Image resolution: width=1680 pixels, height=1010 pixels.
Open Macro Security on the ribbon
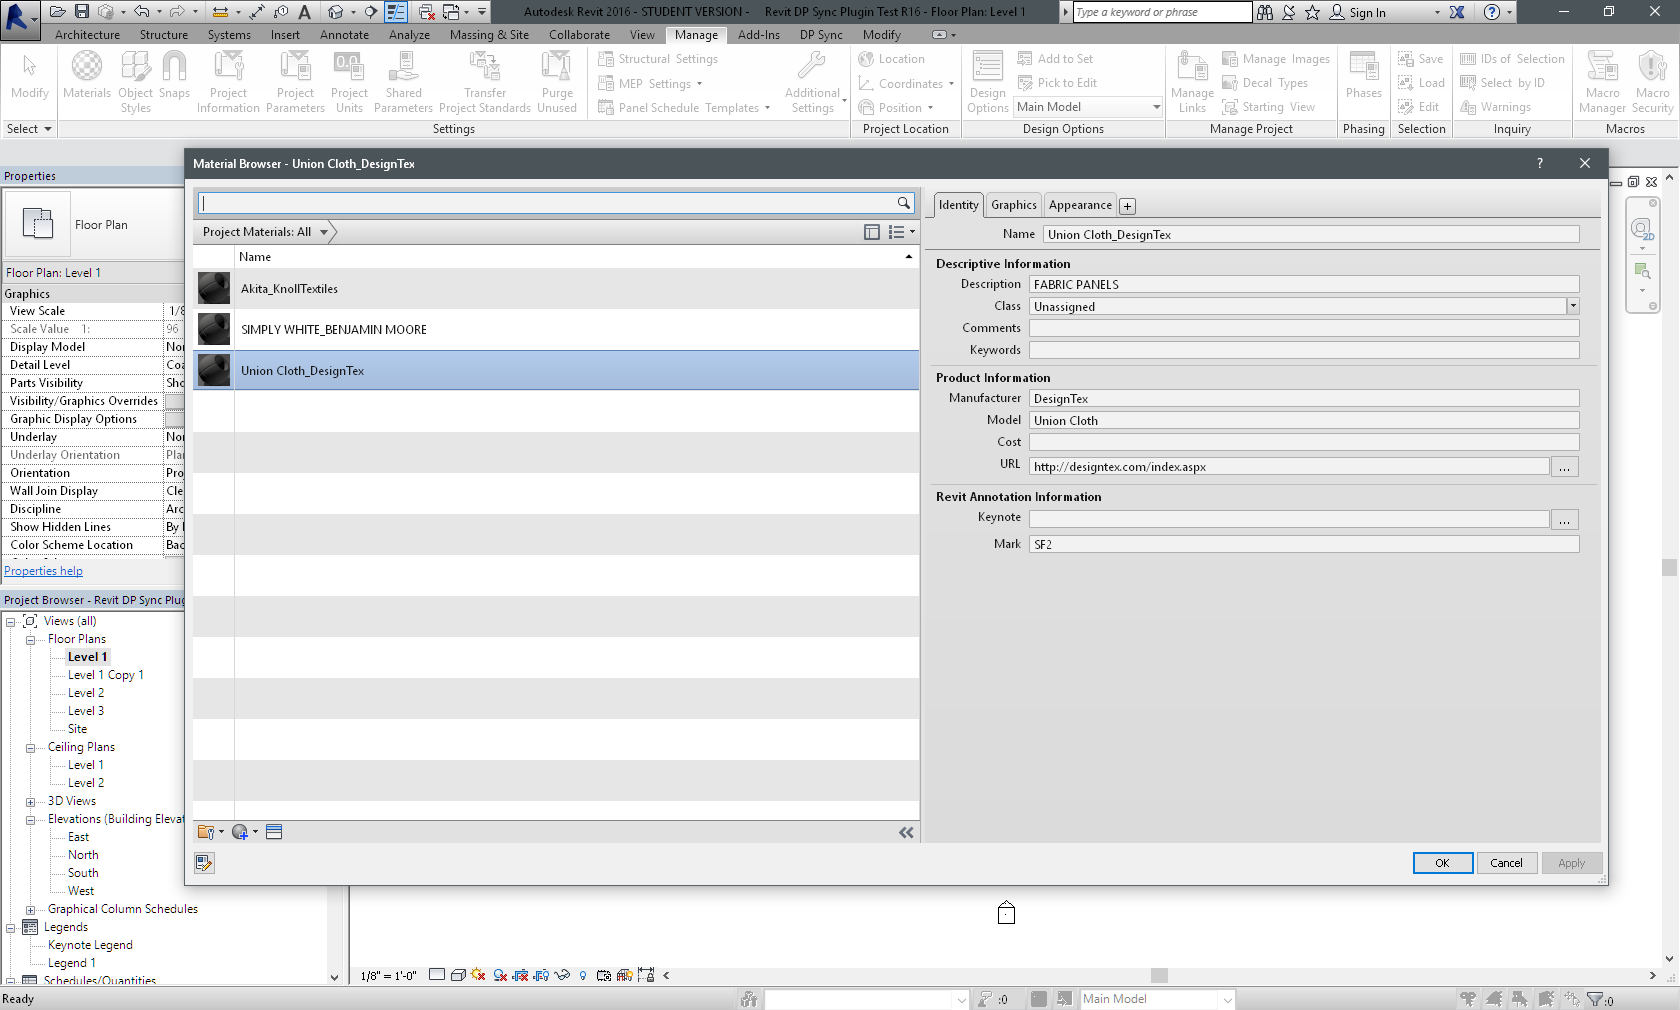coord(1652,82)
